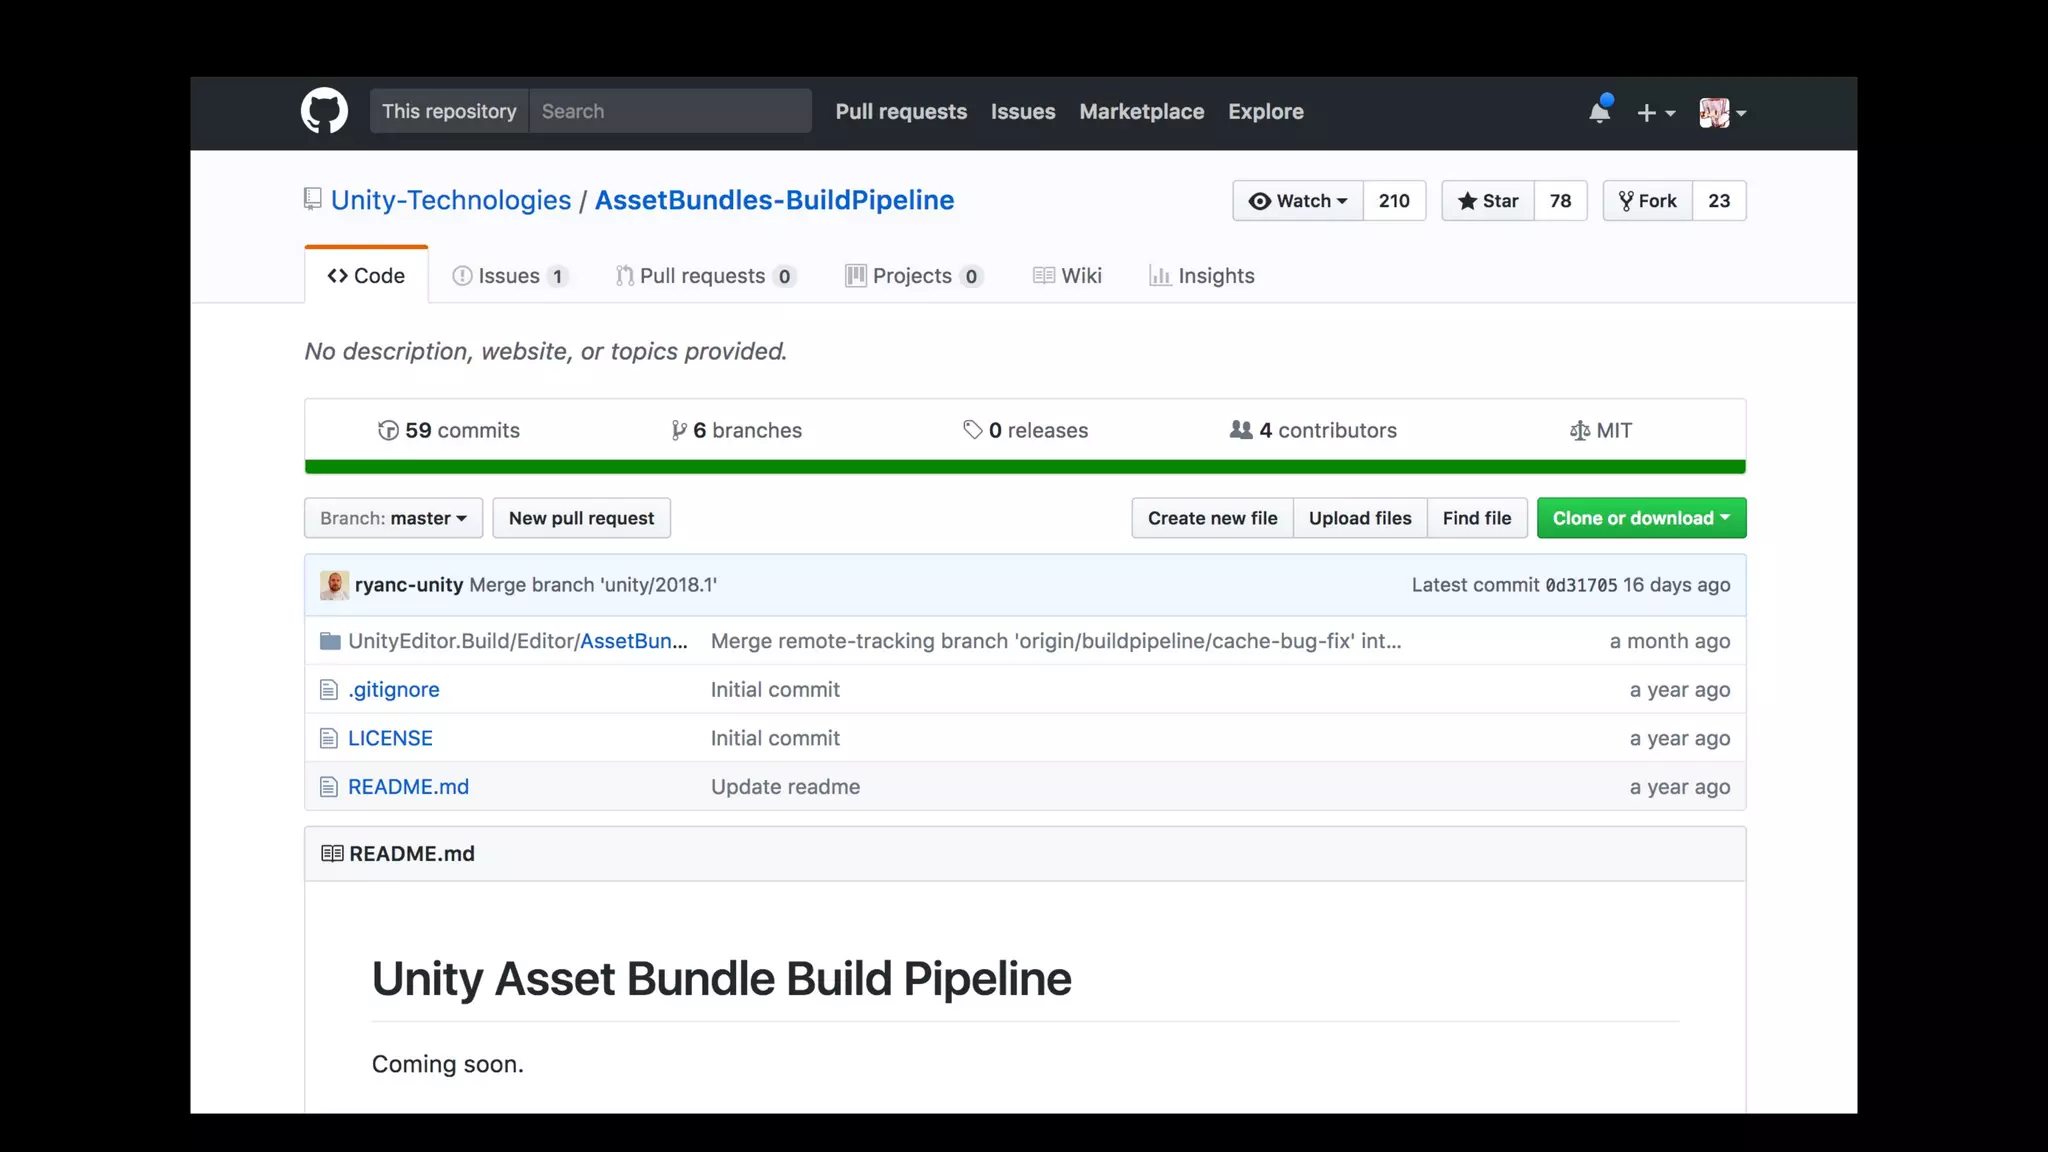This screenshot has width=2048, height=1152.
Task: Expand the Branch: master selector
Action: point(393,518)
